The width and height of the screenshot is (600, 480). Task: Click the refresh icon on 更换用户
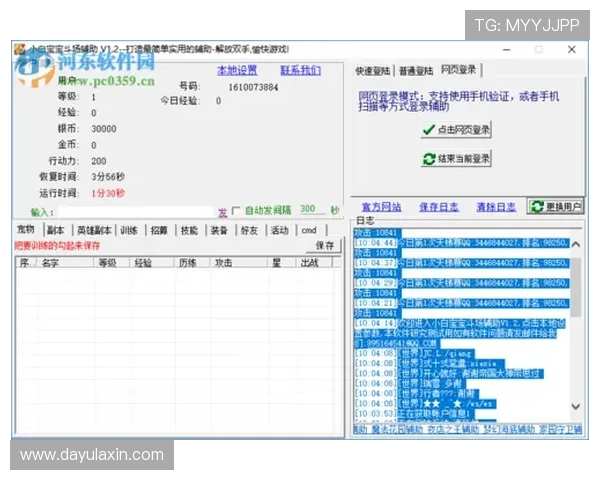[x=537, y=207]
